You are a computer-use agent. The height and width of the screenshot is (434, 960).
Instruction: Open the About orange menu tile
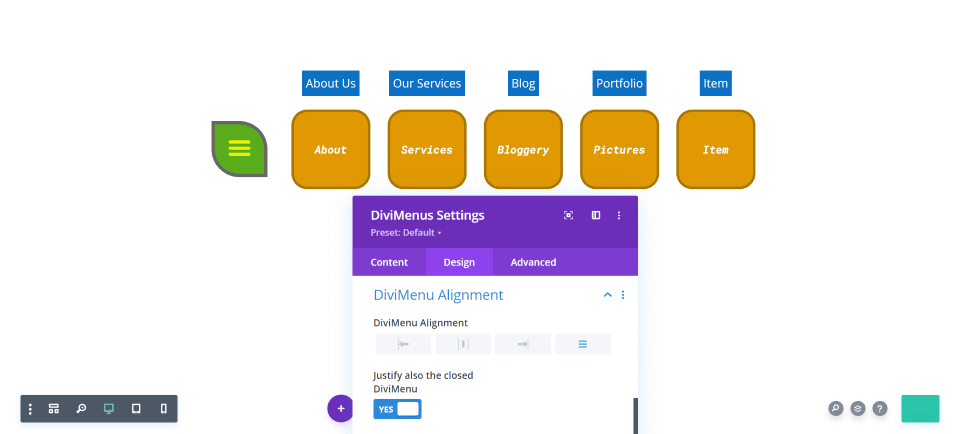pyautogui.click(x=331, y=149)
